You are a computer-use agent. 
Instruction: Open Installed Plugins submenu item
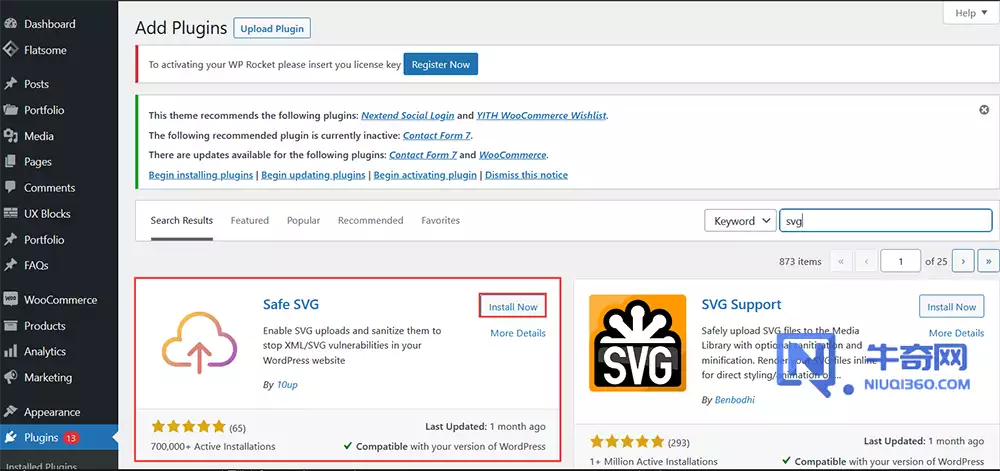pyautogui.click(x=41, y=467)
